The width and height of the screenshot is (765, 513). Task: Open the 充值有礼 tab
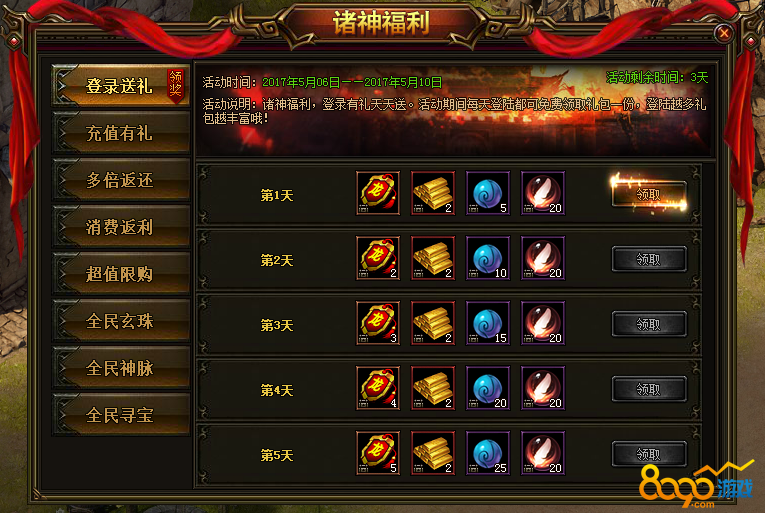(121, 133)
